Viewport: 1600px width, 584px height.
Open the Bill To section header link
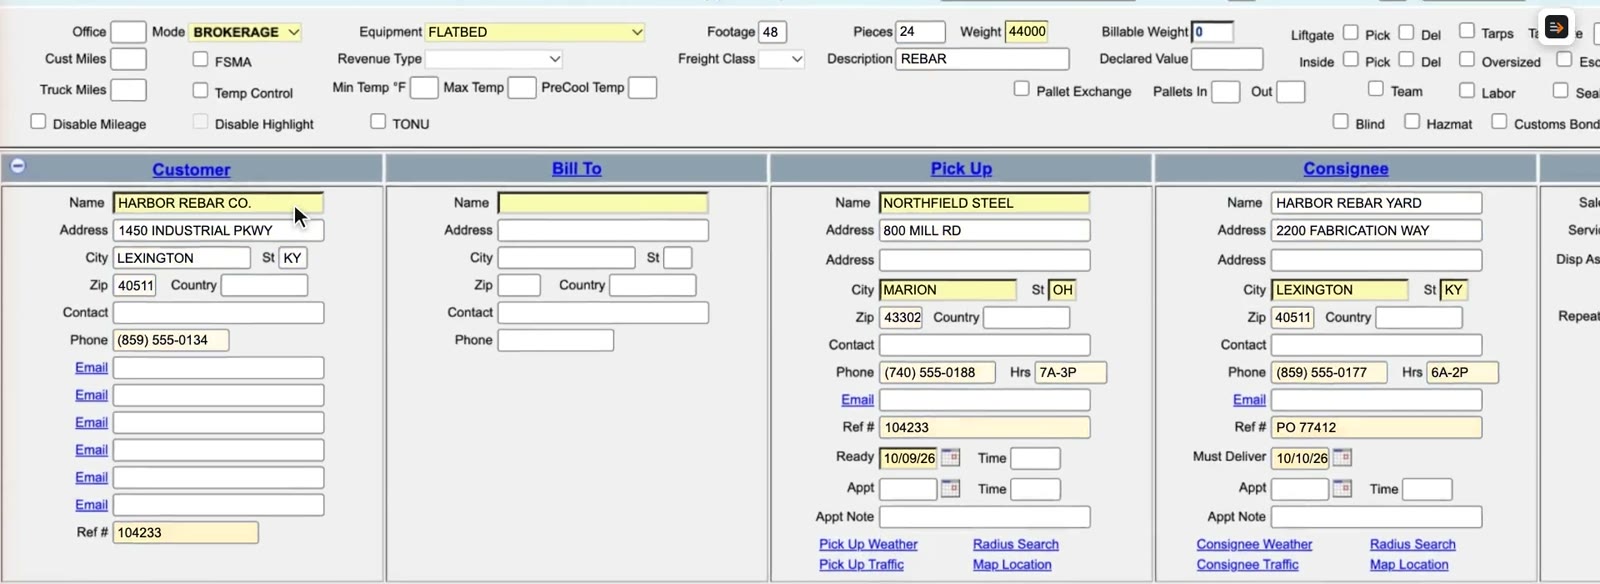576,169
